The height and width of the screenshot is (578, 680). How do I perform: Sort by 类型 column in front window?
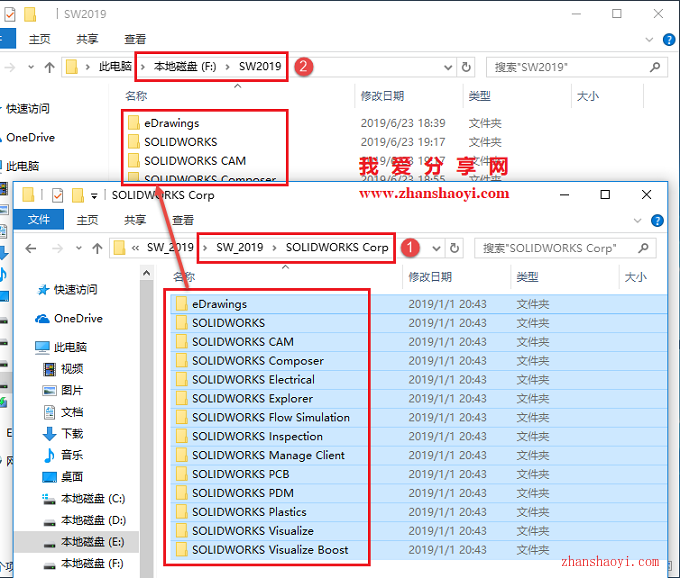(527, 277)
